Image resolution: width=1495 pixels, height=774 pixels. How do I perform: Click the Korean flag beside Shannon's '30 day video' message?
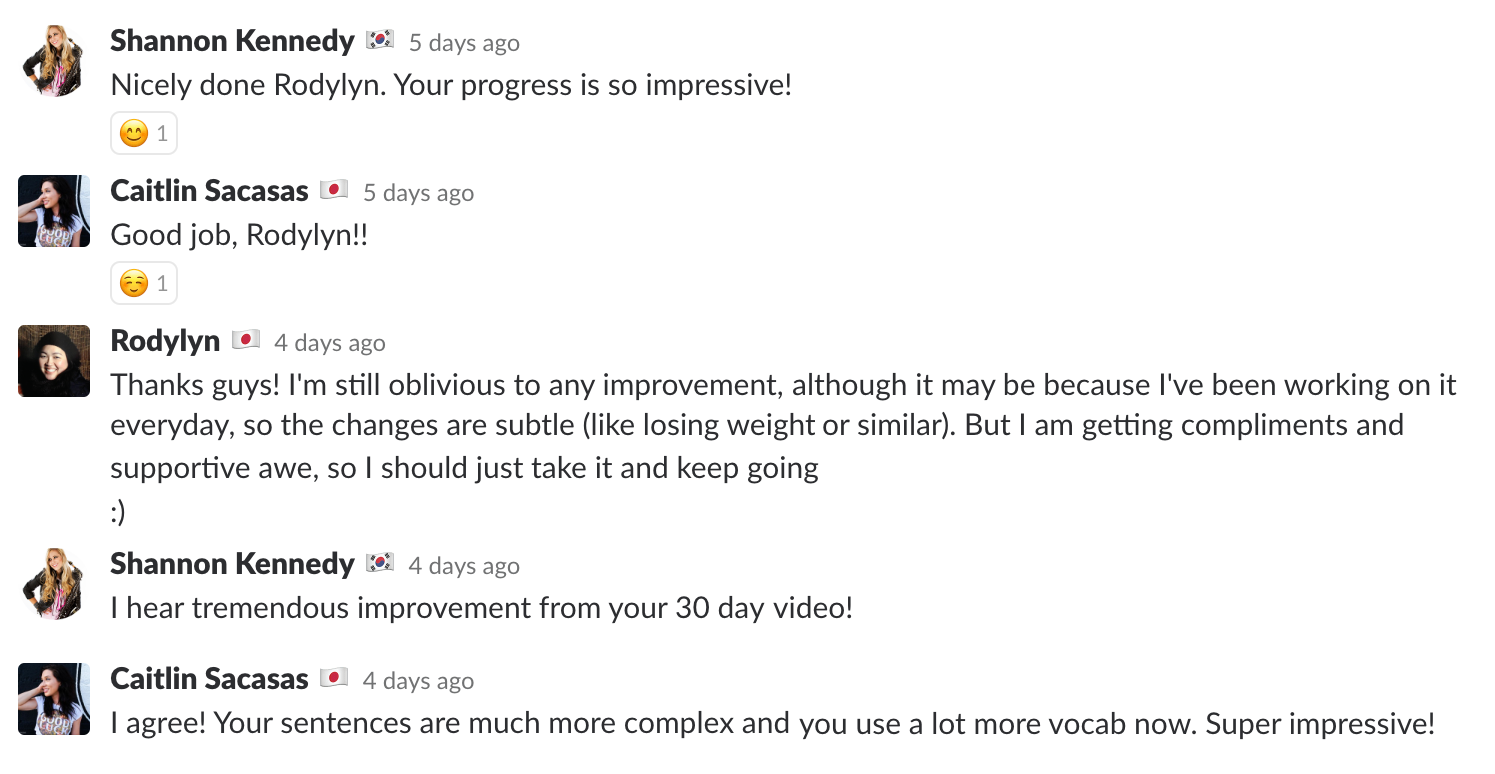pyautogui.click(x=380, y=563)
